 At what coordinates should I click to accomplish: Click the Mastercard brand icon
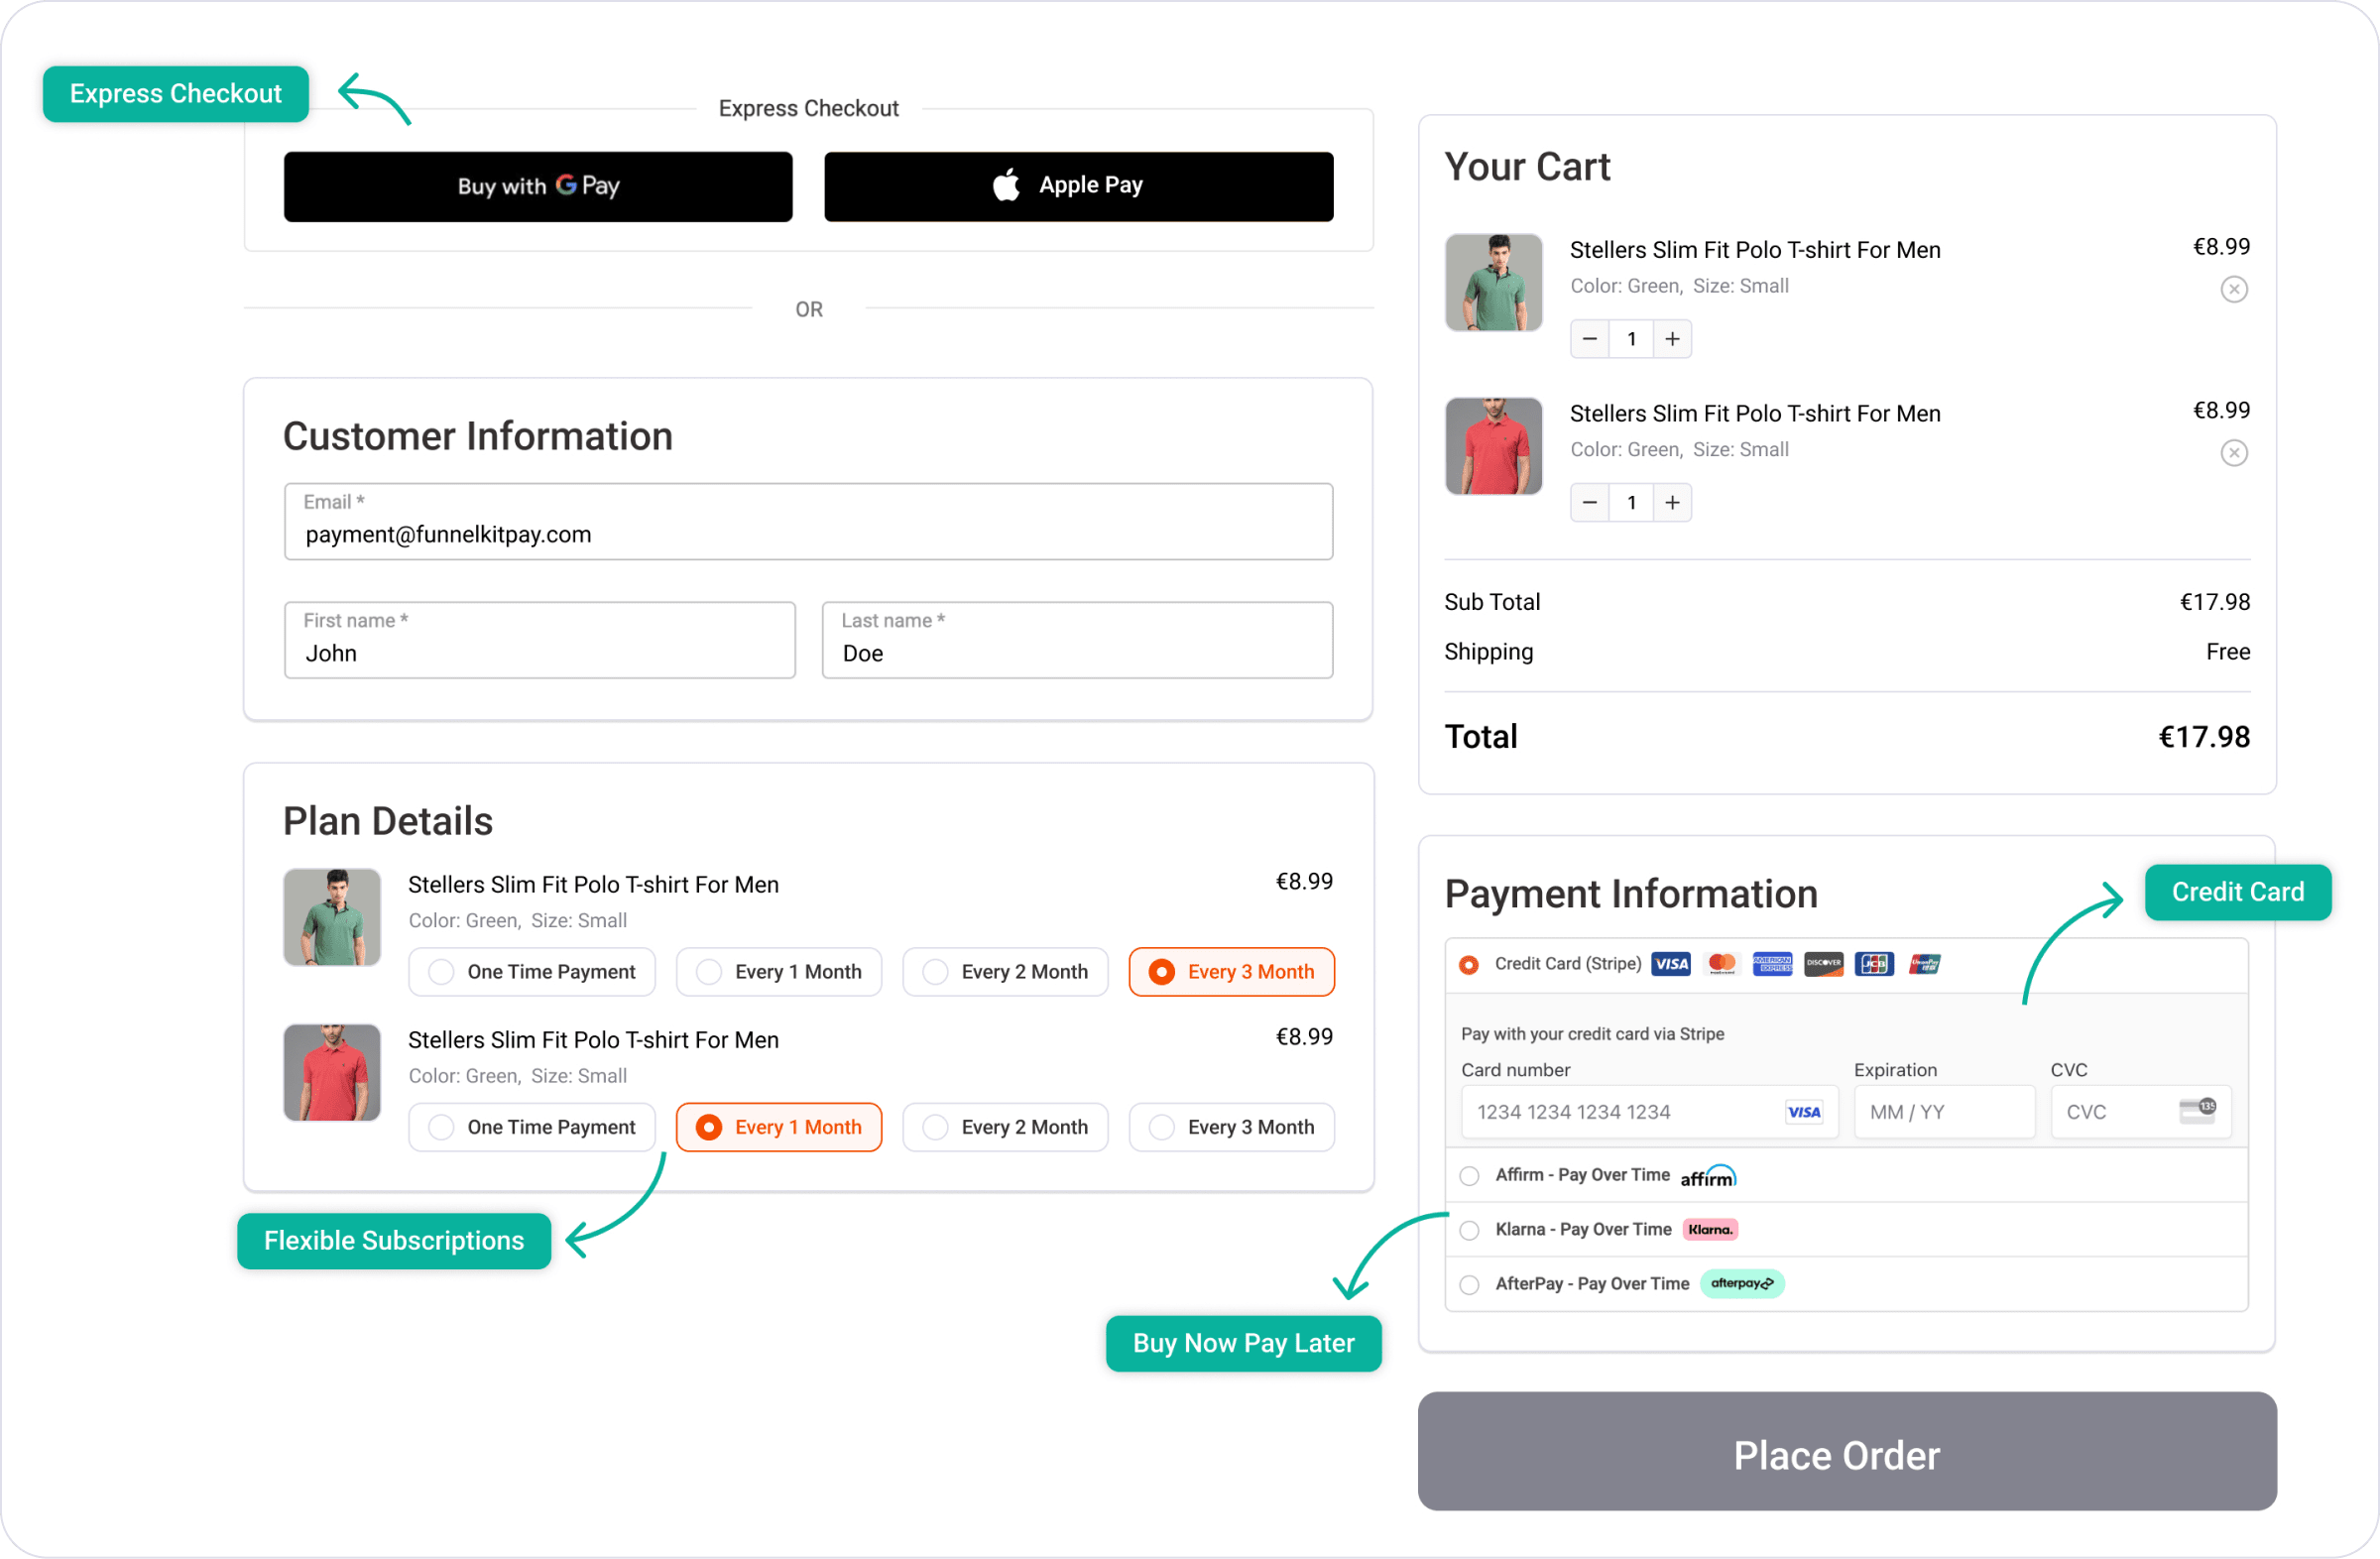click(1722, 963)
